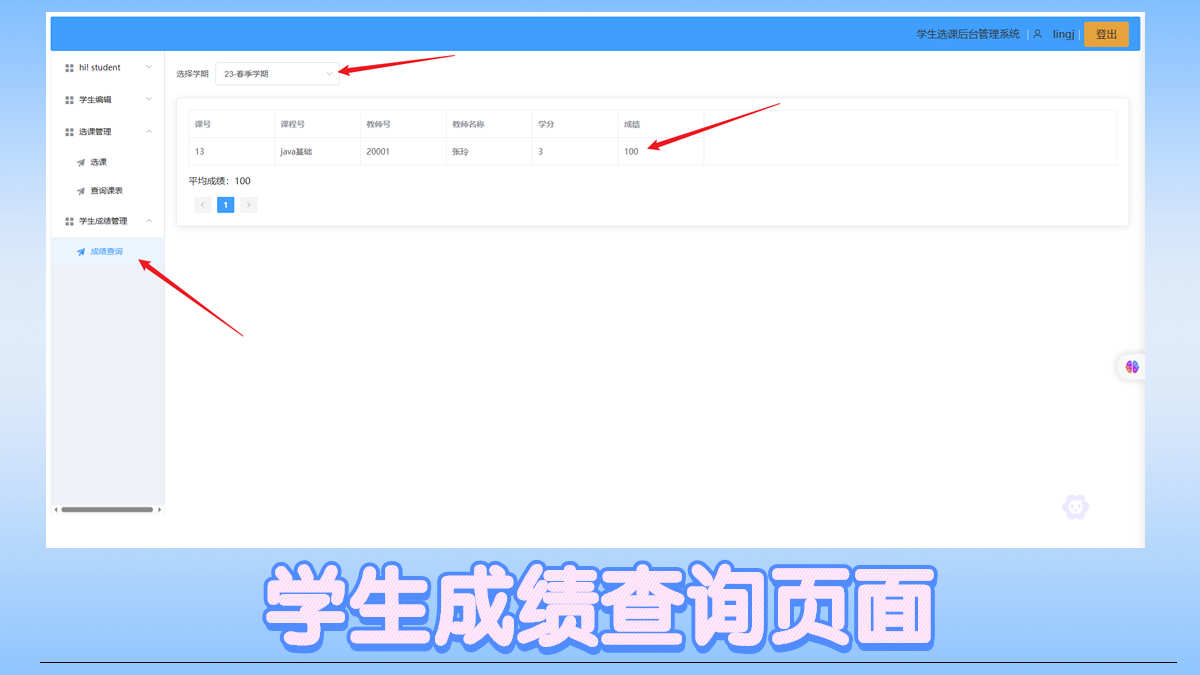Collapse the 学生成绩管理 submenu chevron
This screenshot has width=1200, height=675.
tap(149, 221)
